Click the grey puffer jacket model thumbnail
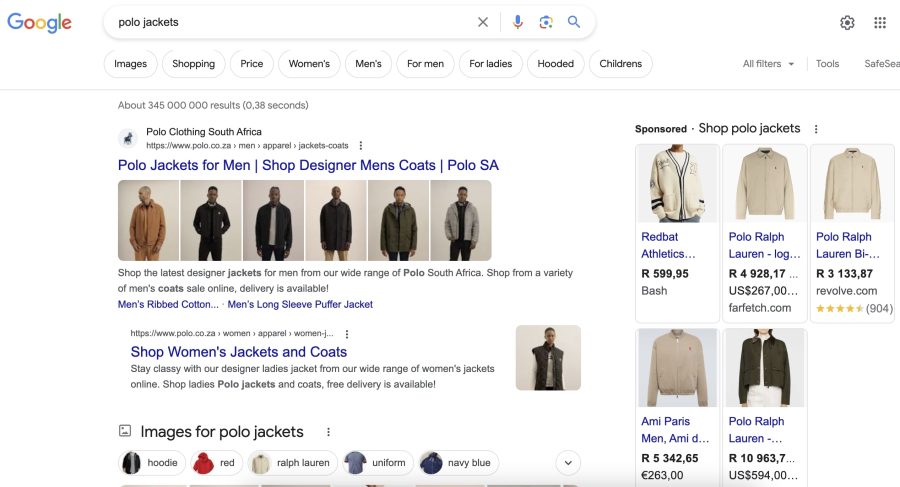This screenshot has height=487, width=900. click(x=461, y=221)
